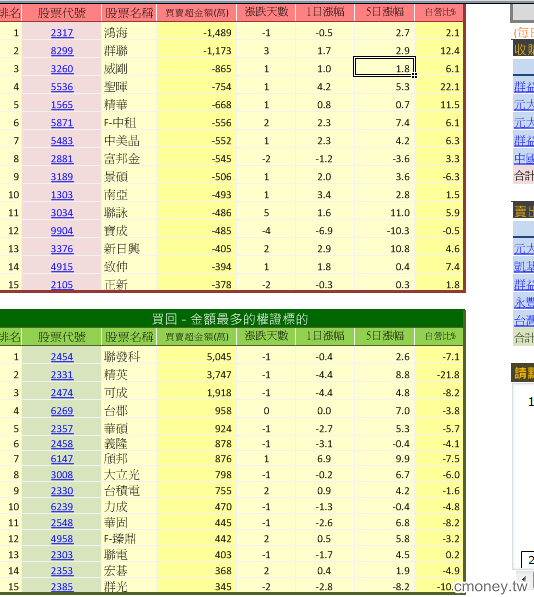The width and height of the screenshot is (534, 597).
Task: Open stock code link 2454
Action: [x=62, y=357]
